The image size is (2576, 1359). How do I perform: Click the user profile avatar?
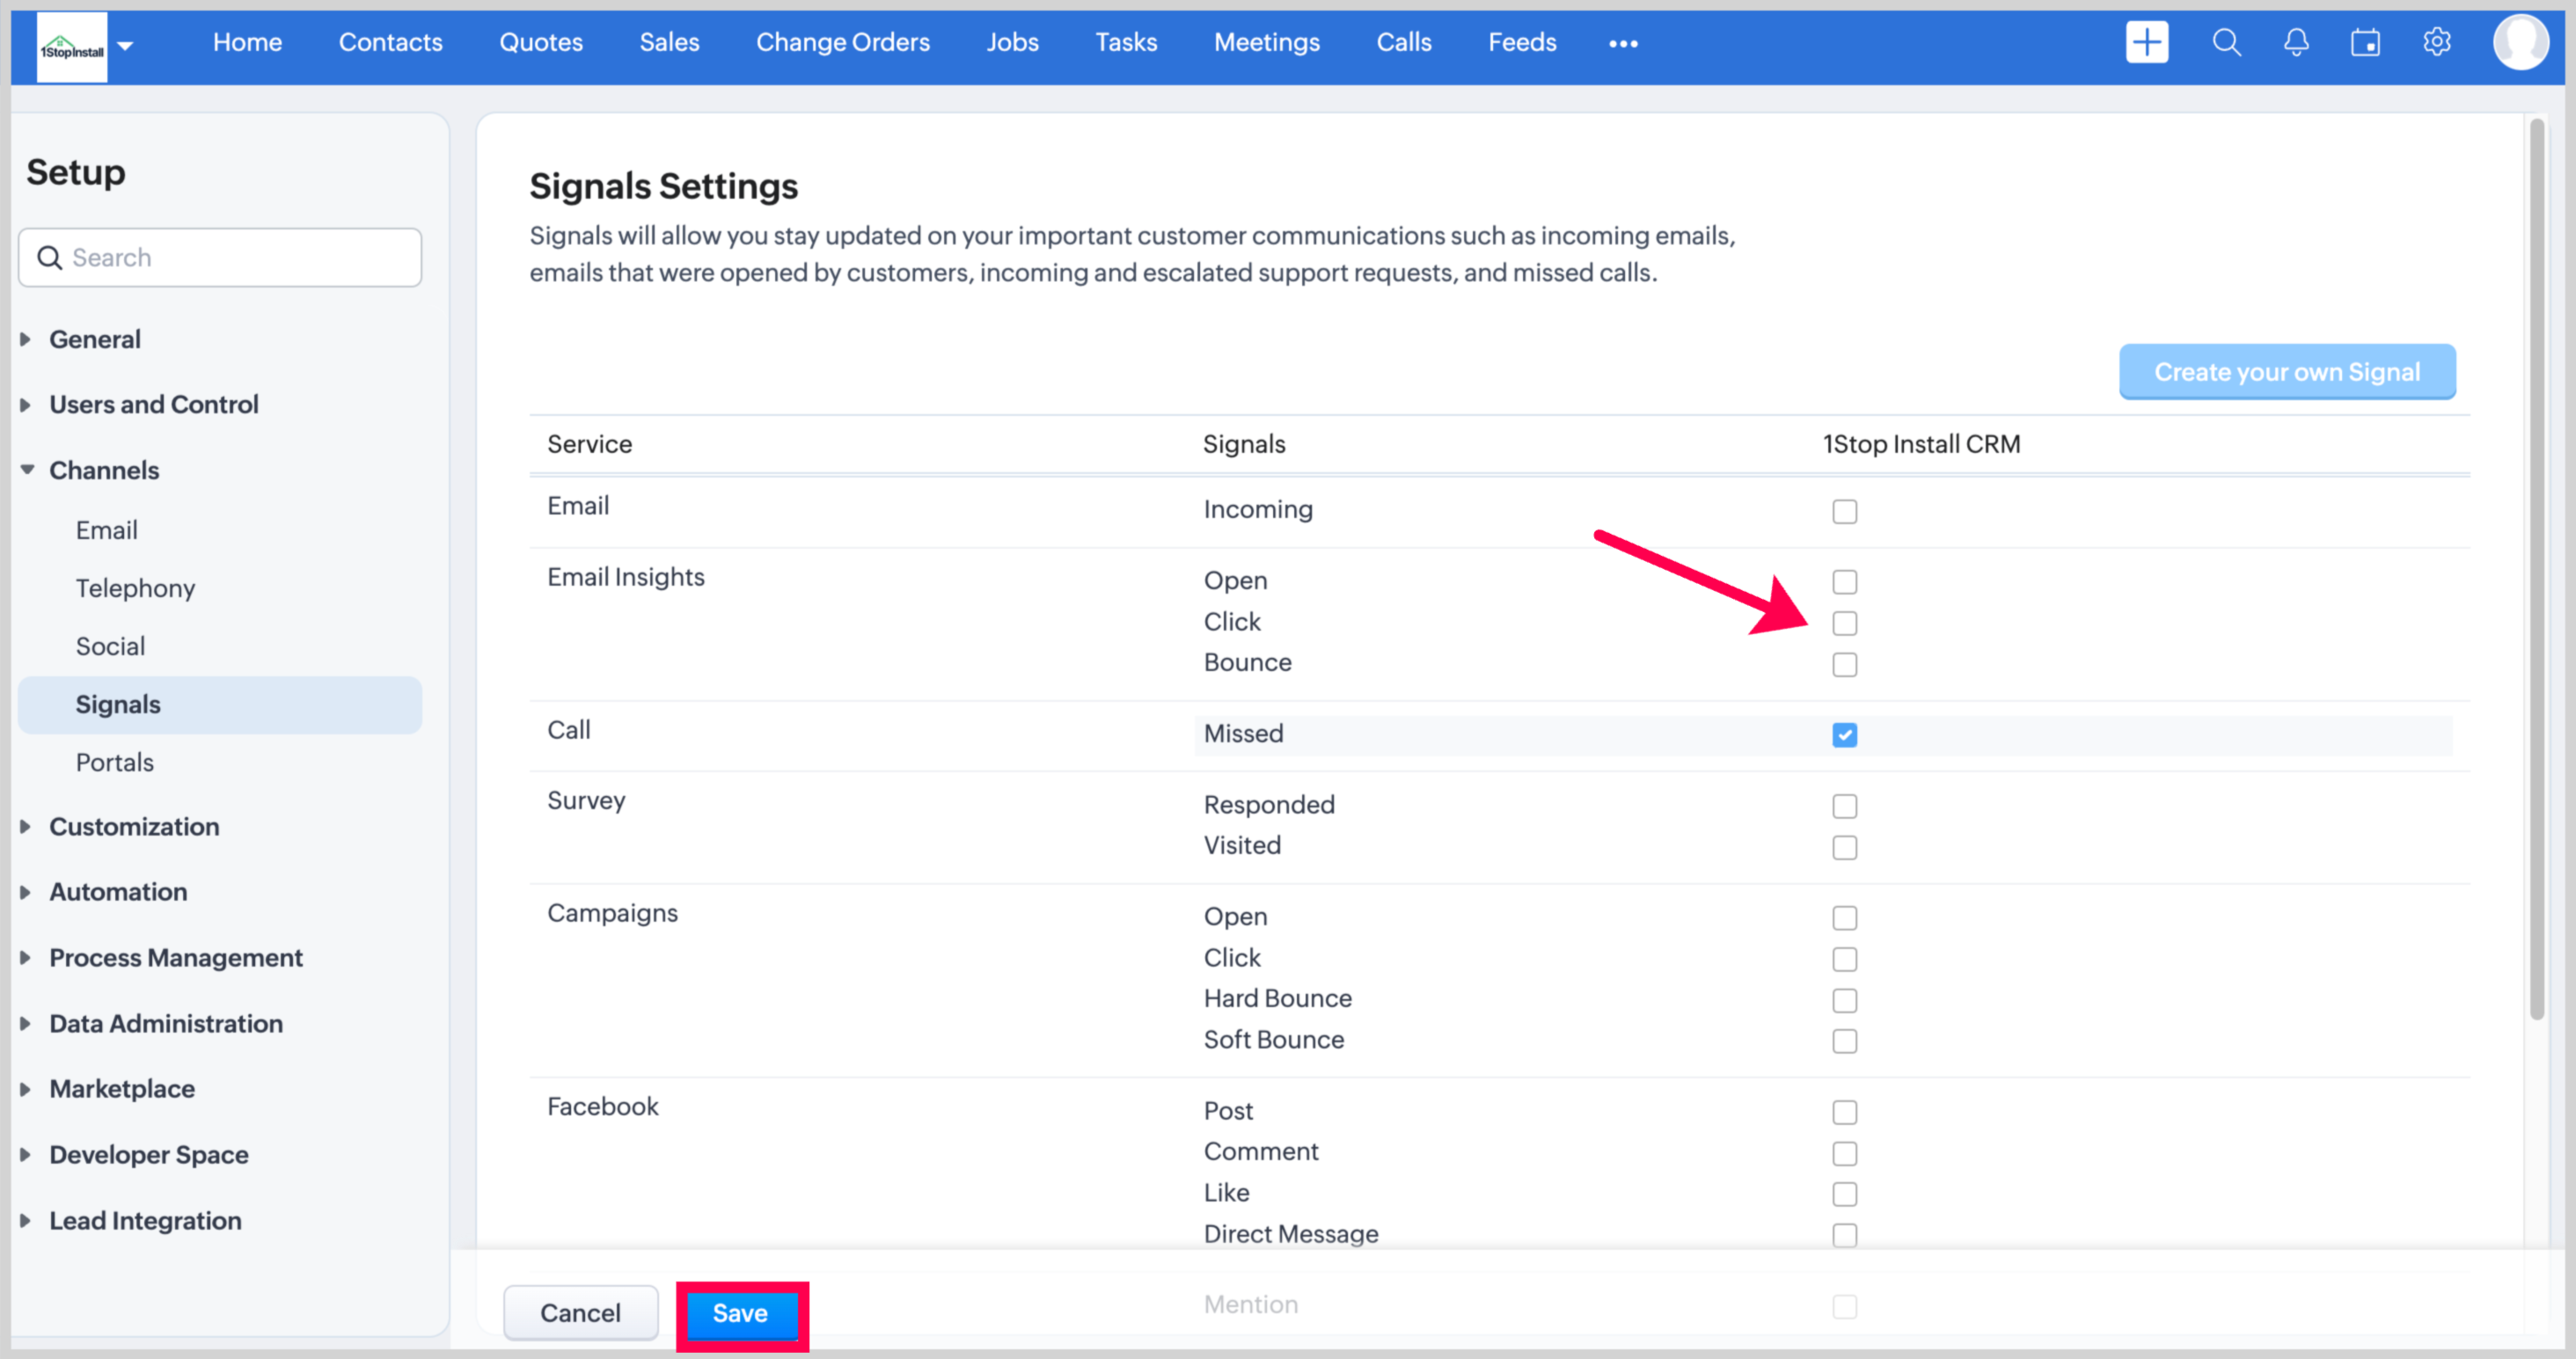point(2520,42)
